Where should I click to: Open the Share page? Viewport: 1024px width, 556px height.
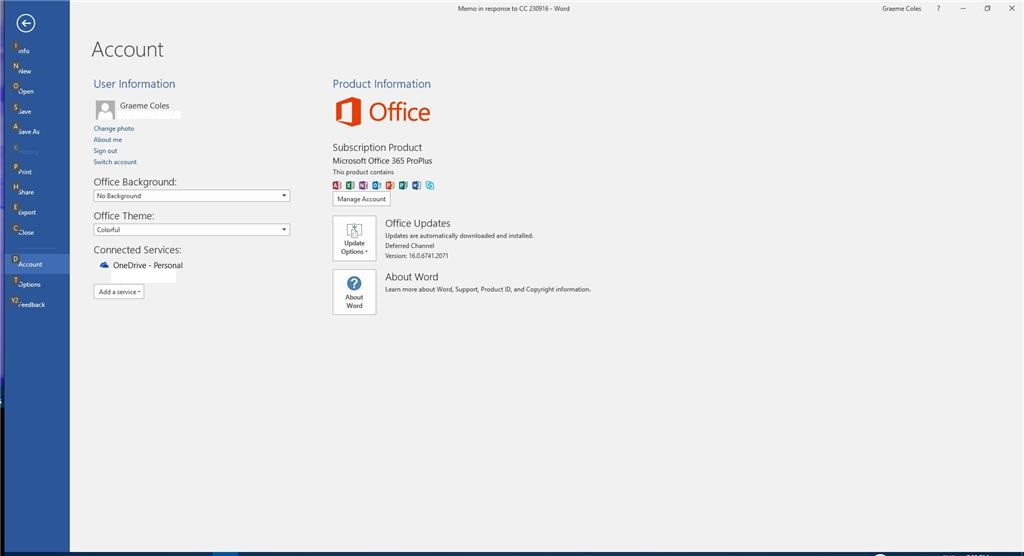pyautogui.click(x=37, y=192)
